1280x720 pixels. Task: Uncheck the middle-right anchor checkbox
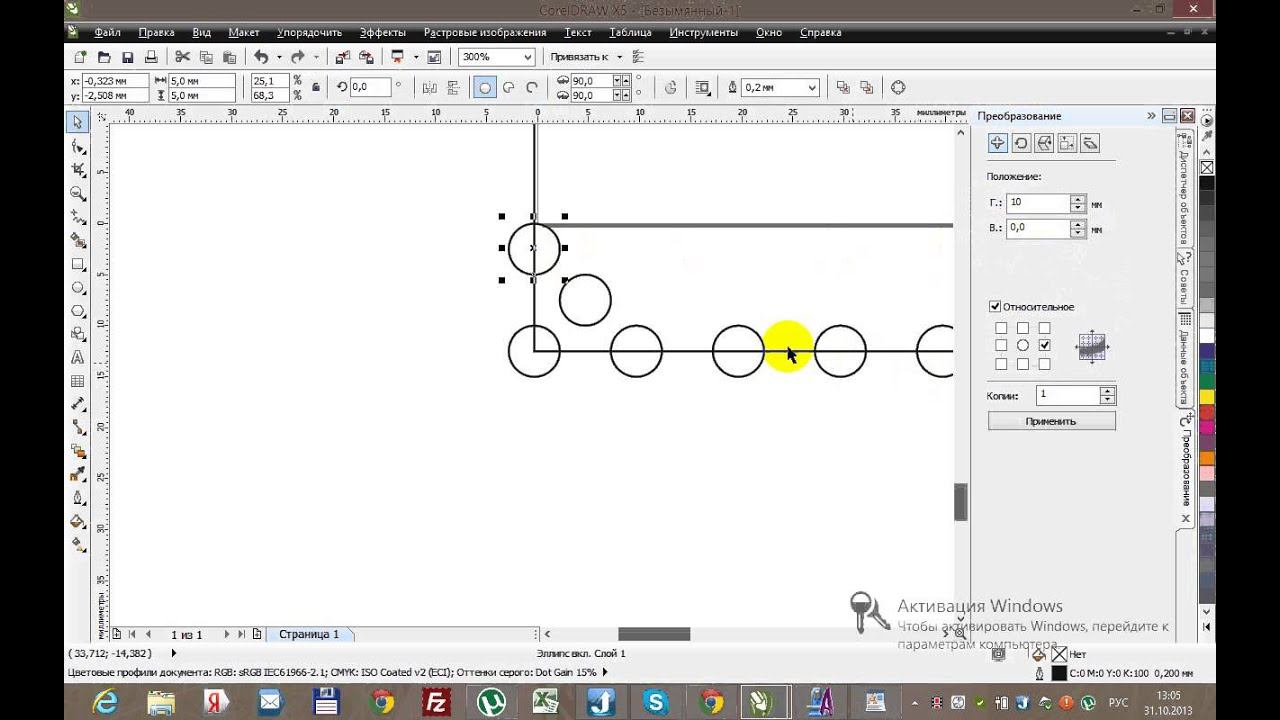click(x=1044, y=346)
